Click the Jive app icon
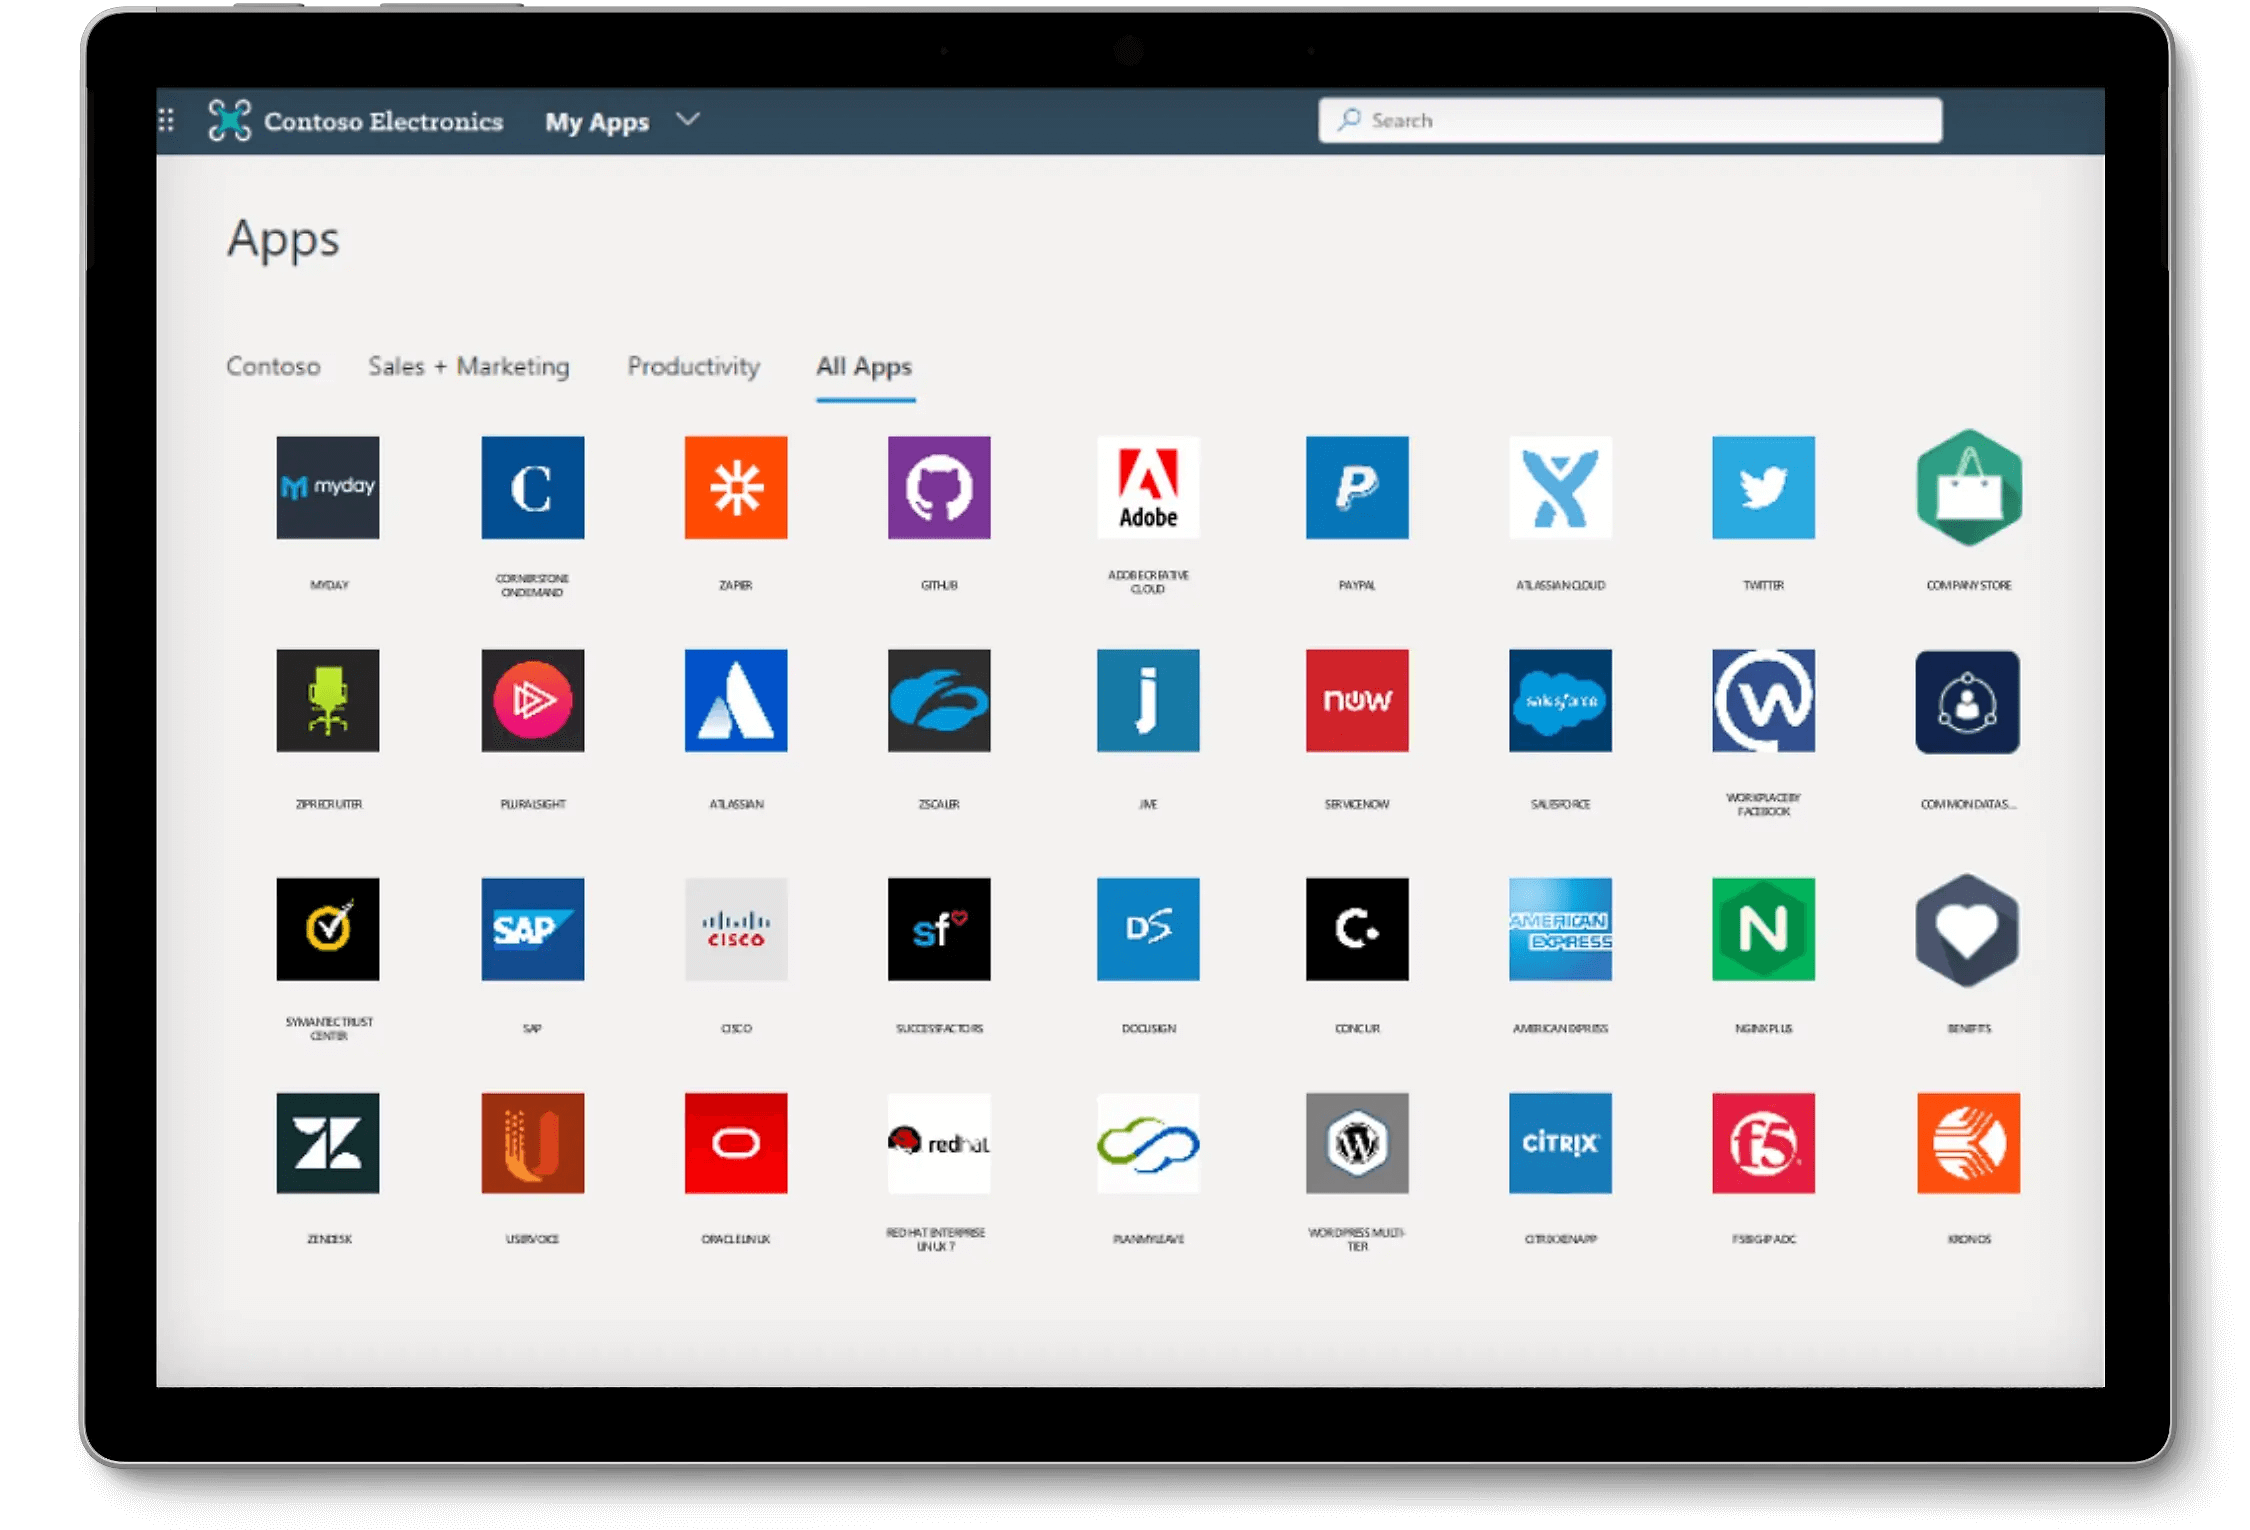Viewport: 2250px width, 1530px height. pyautogui.click(x=1148, y=700)
